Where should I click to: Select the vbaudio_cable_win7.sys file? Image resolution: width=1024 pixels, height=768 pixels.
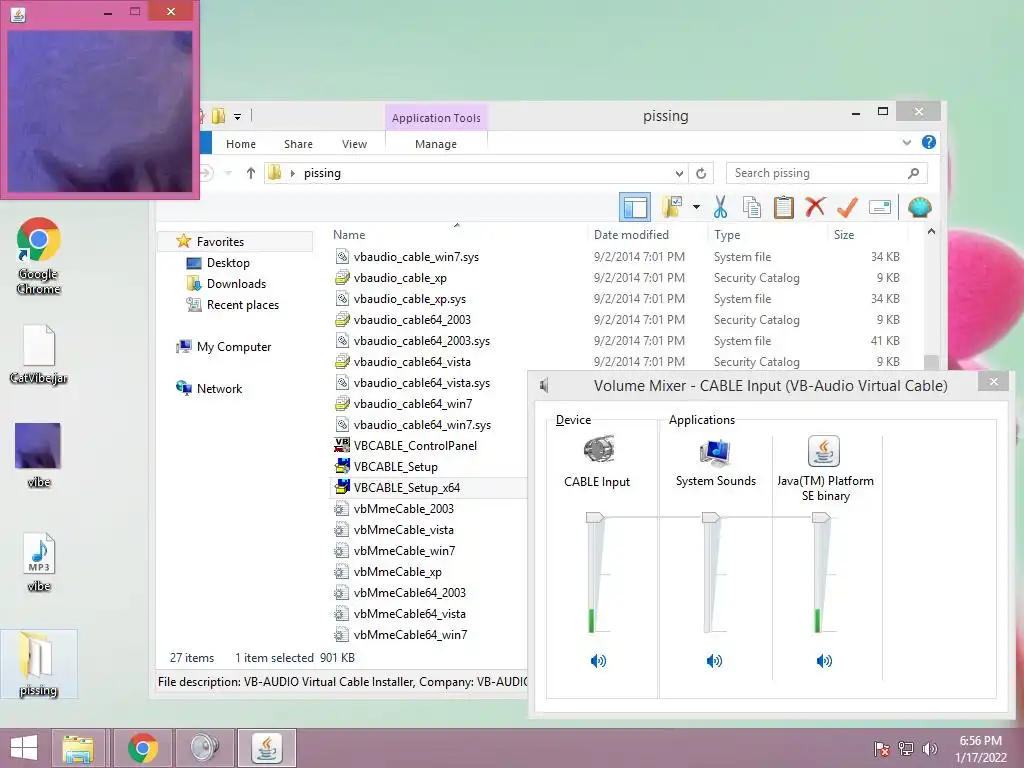tap(416, 257)
